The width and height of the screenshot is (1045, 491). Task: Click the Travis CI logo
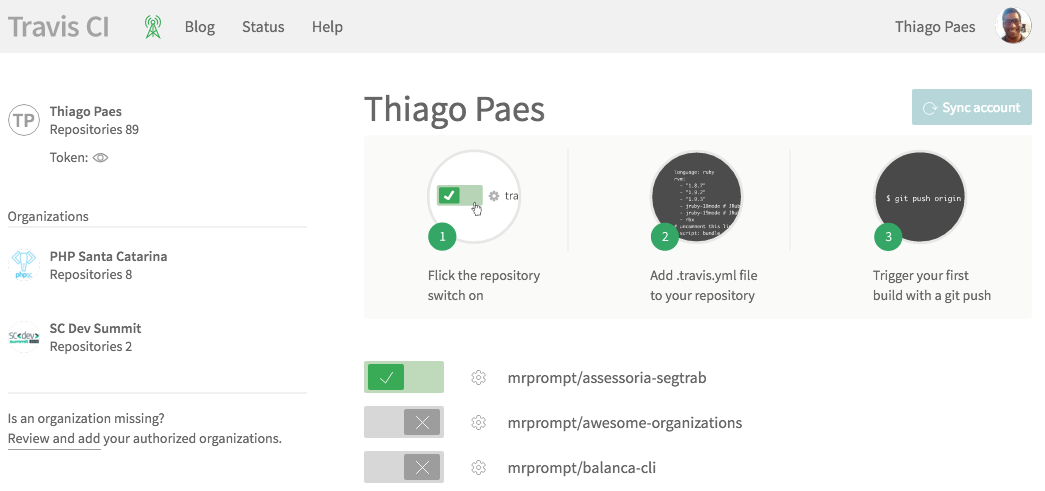[59, 27]
